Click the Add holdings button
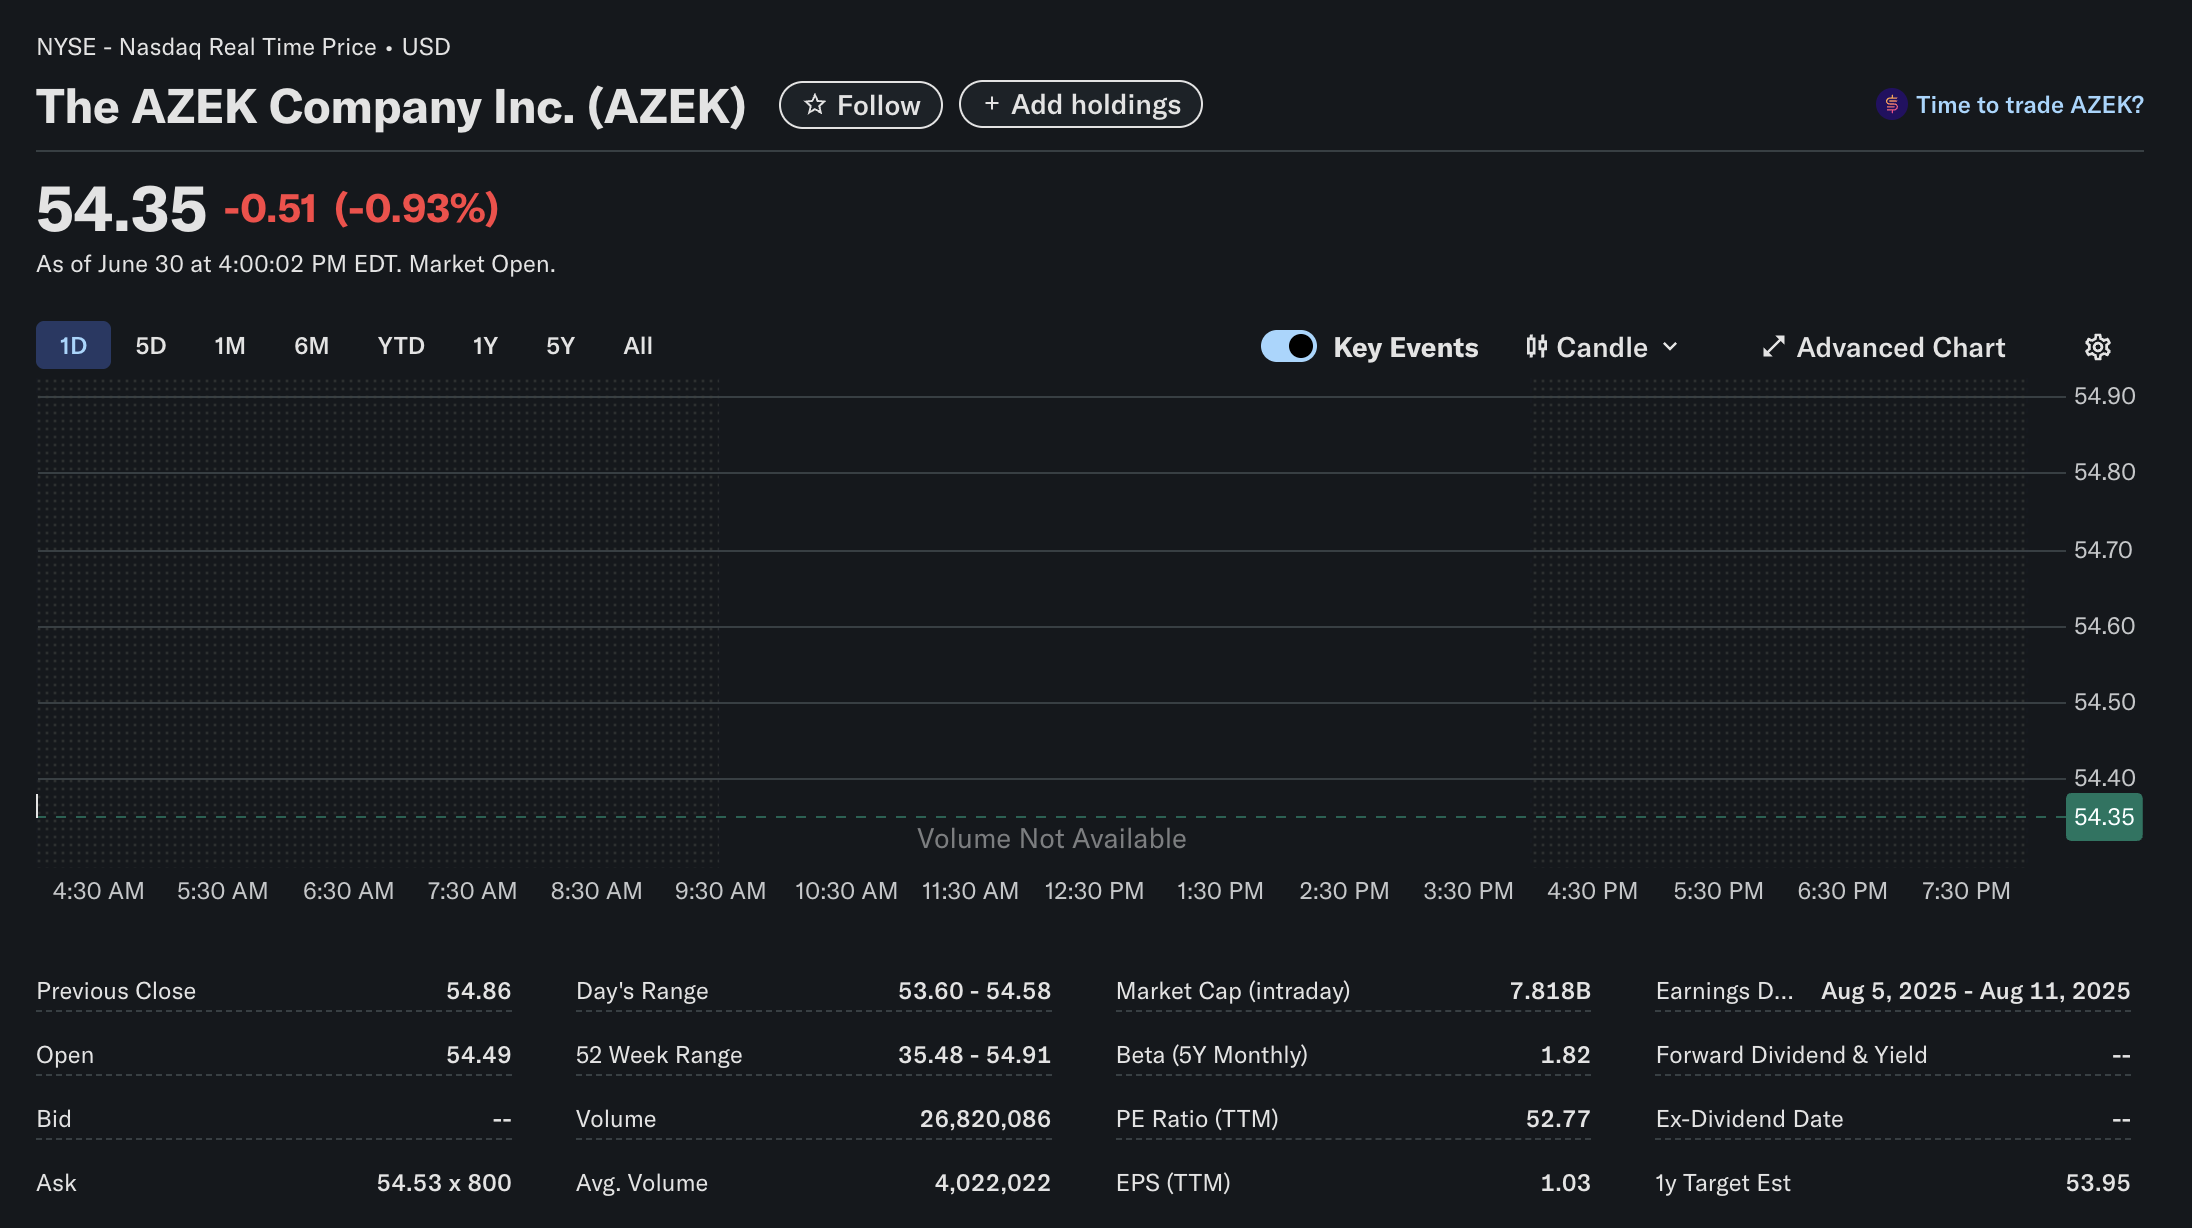2192x1228 pixels. pos(1081,104)
